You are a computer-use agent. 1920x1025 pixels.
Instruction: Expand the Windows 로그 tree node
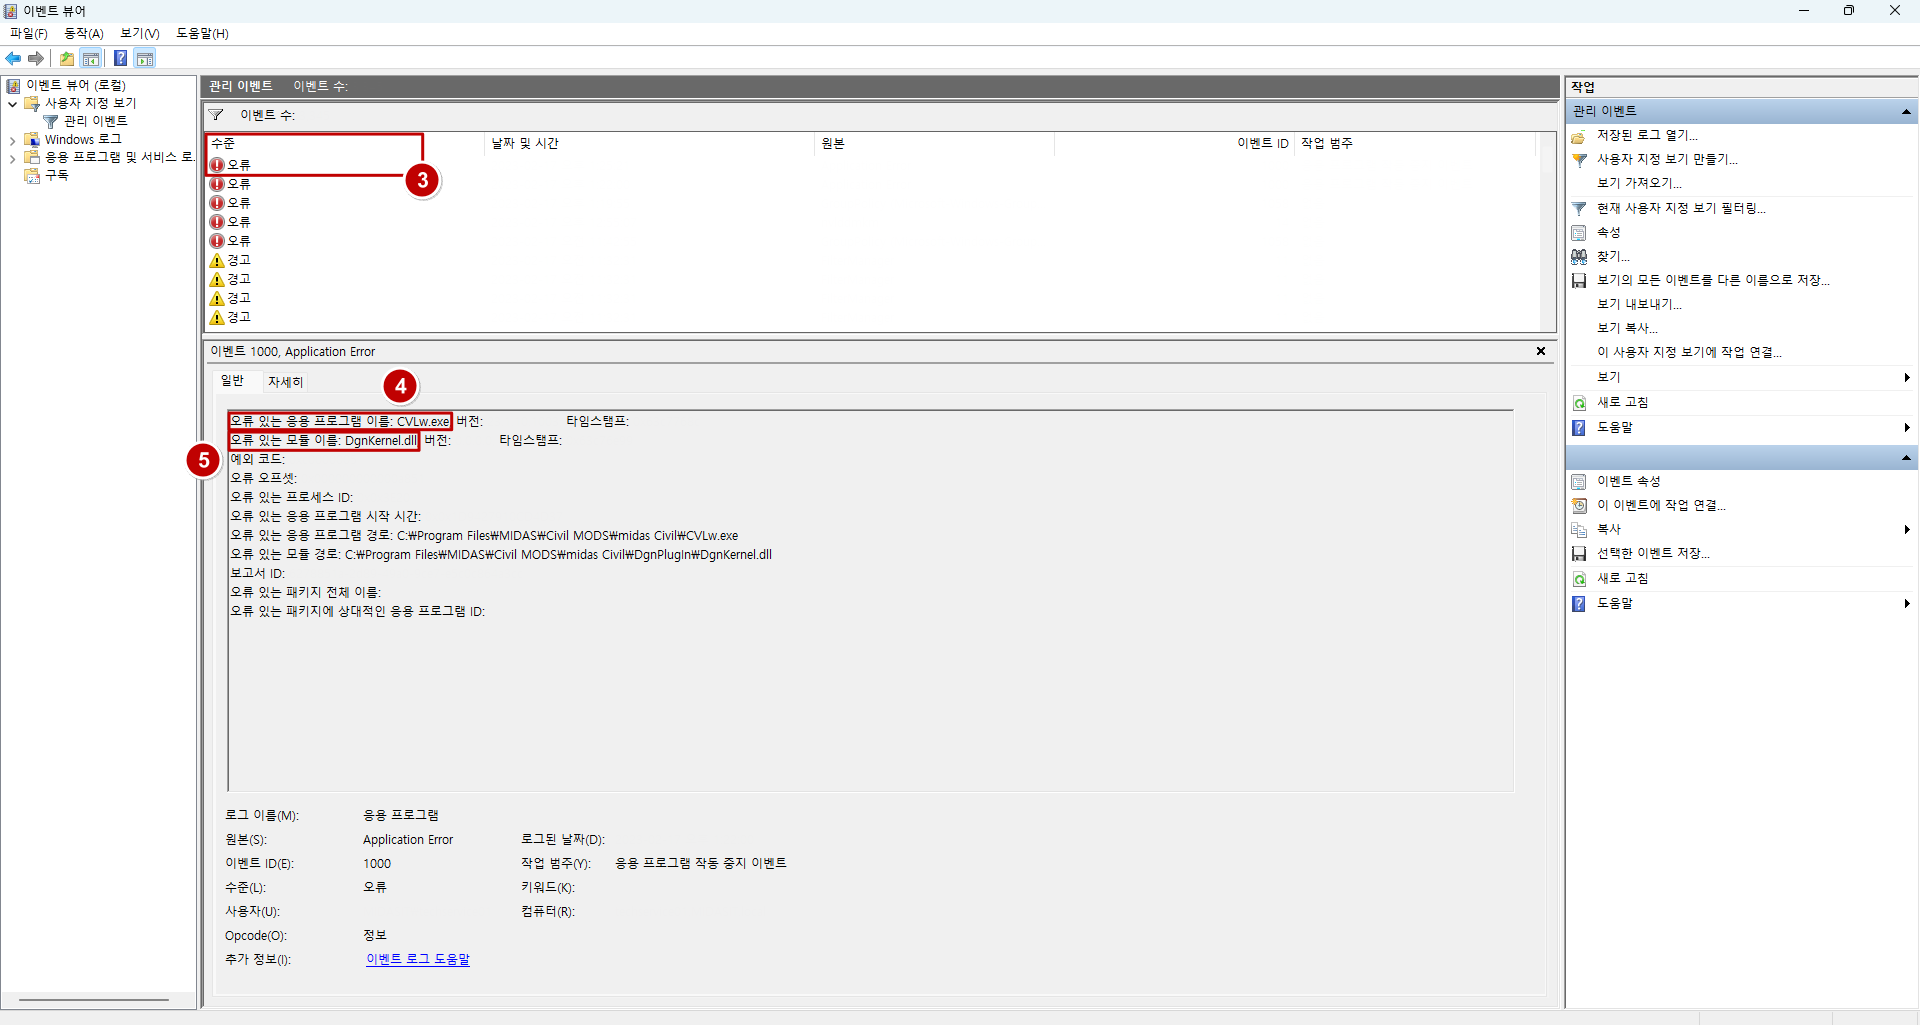pos(12,141)
